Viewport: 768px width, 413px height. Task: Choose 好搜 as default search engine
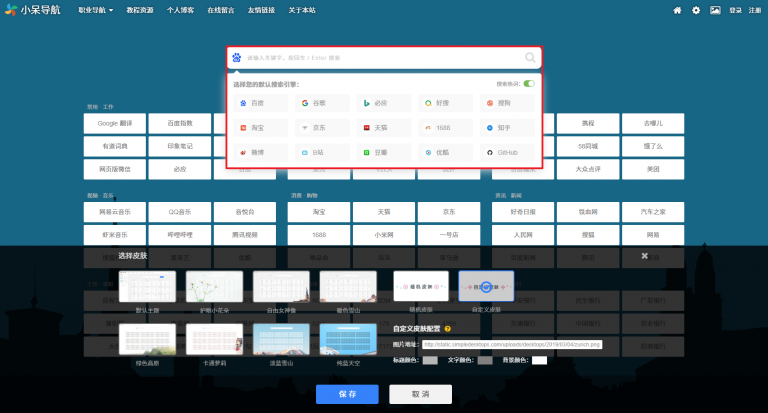[445, 103]
